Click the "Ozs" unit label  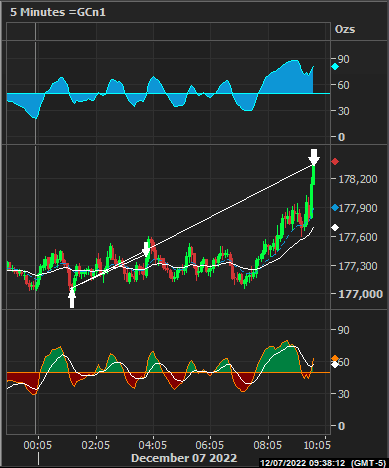pyautogui.click(x=345, y=29)
